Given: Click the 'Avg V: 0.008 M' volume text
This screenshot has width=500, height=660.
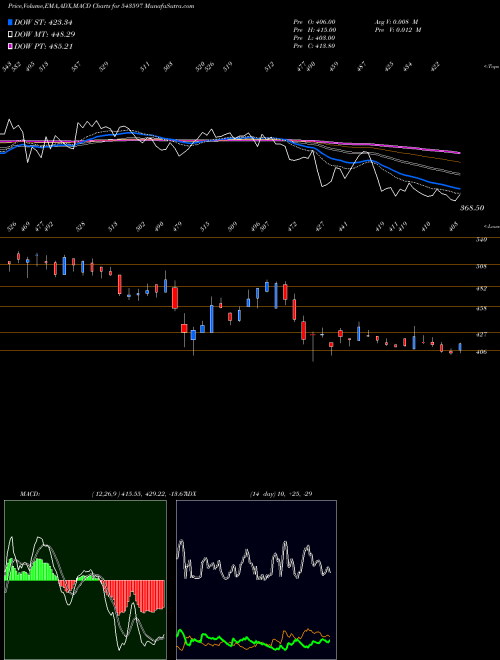Looking at the screenshot, I should [396, 22].
